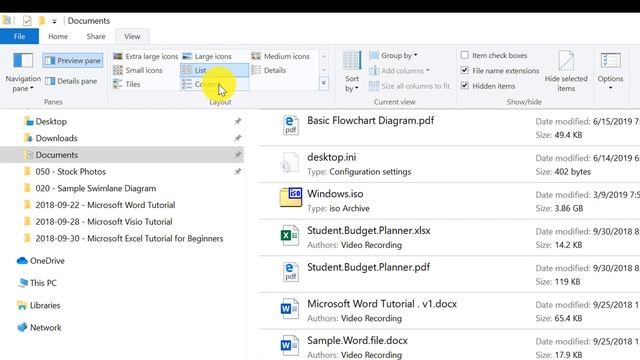Viewport: 640px width, 360px height.
Task: Click the Basic Flowchart Diagram.pdf file icon
Action: [290, 125]
